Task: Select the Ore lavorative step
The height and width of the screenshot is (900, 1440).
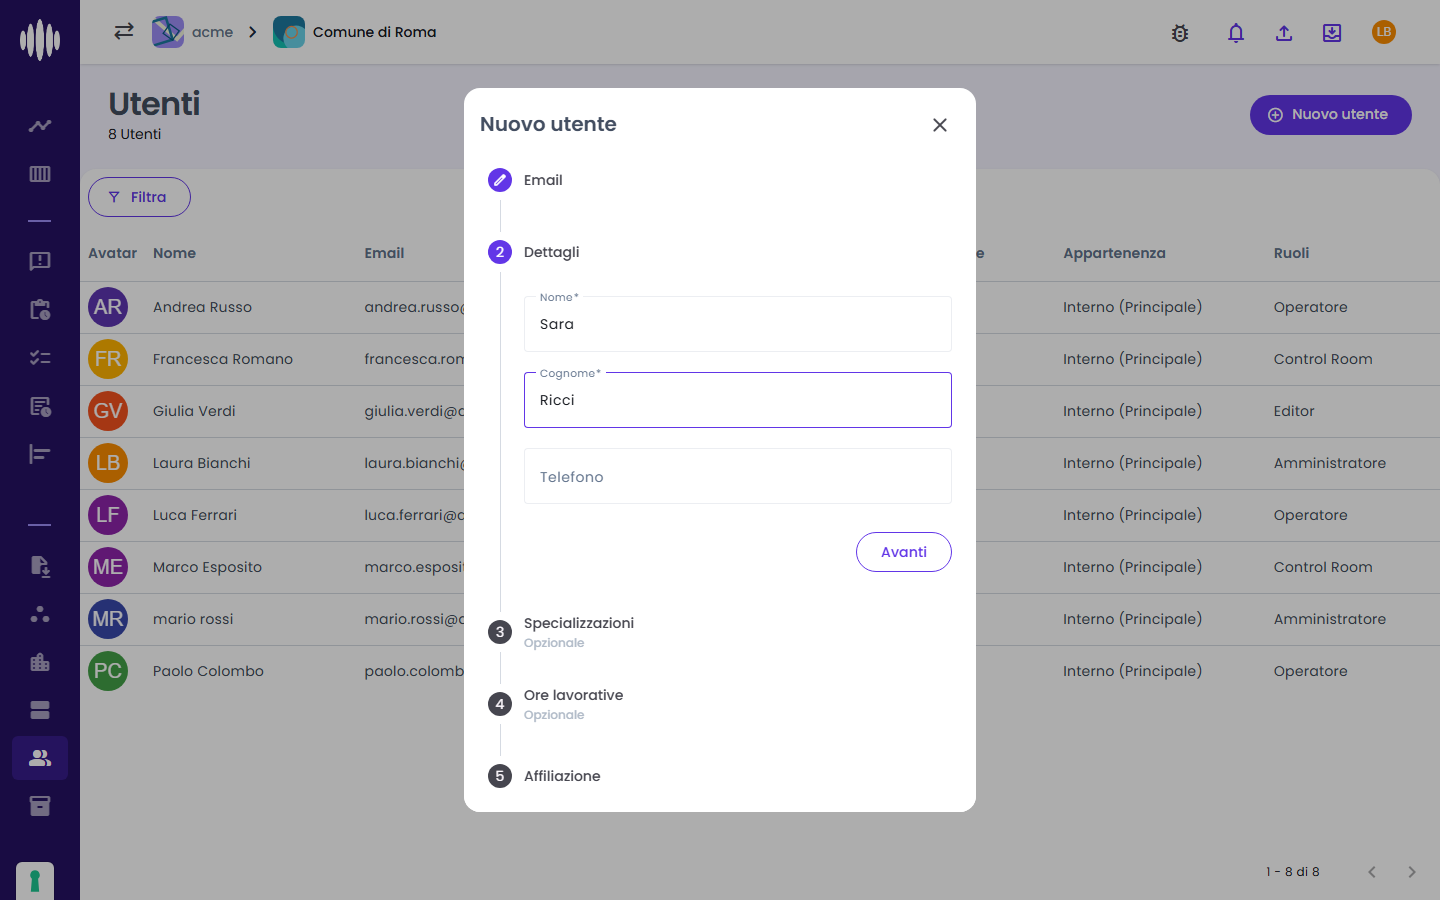Action: (x=556, y=704)
